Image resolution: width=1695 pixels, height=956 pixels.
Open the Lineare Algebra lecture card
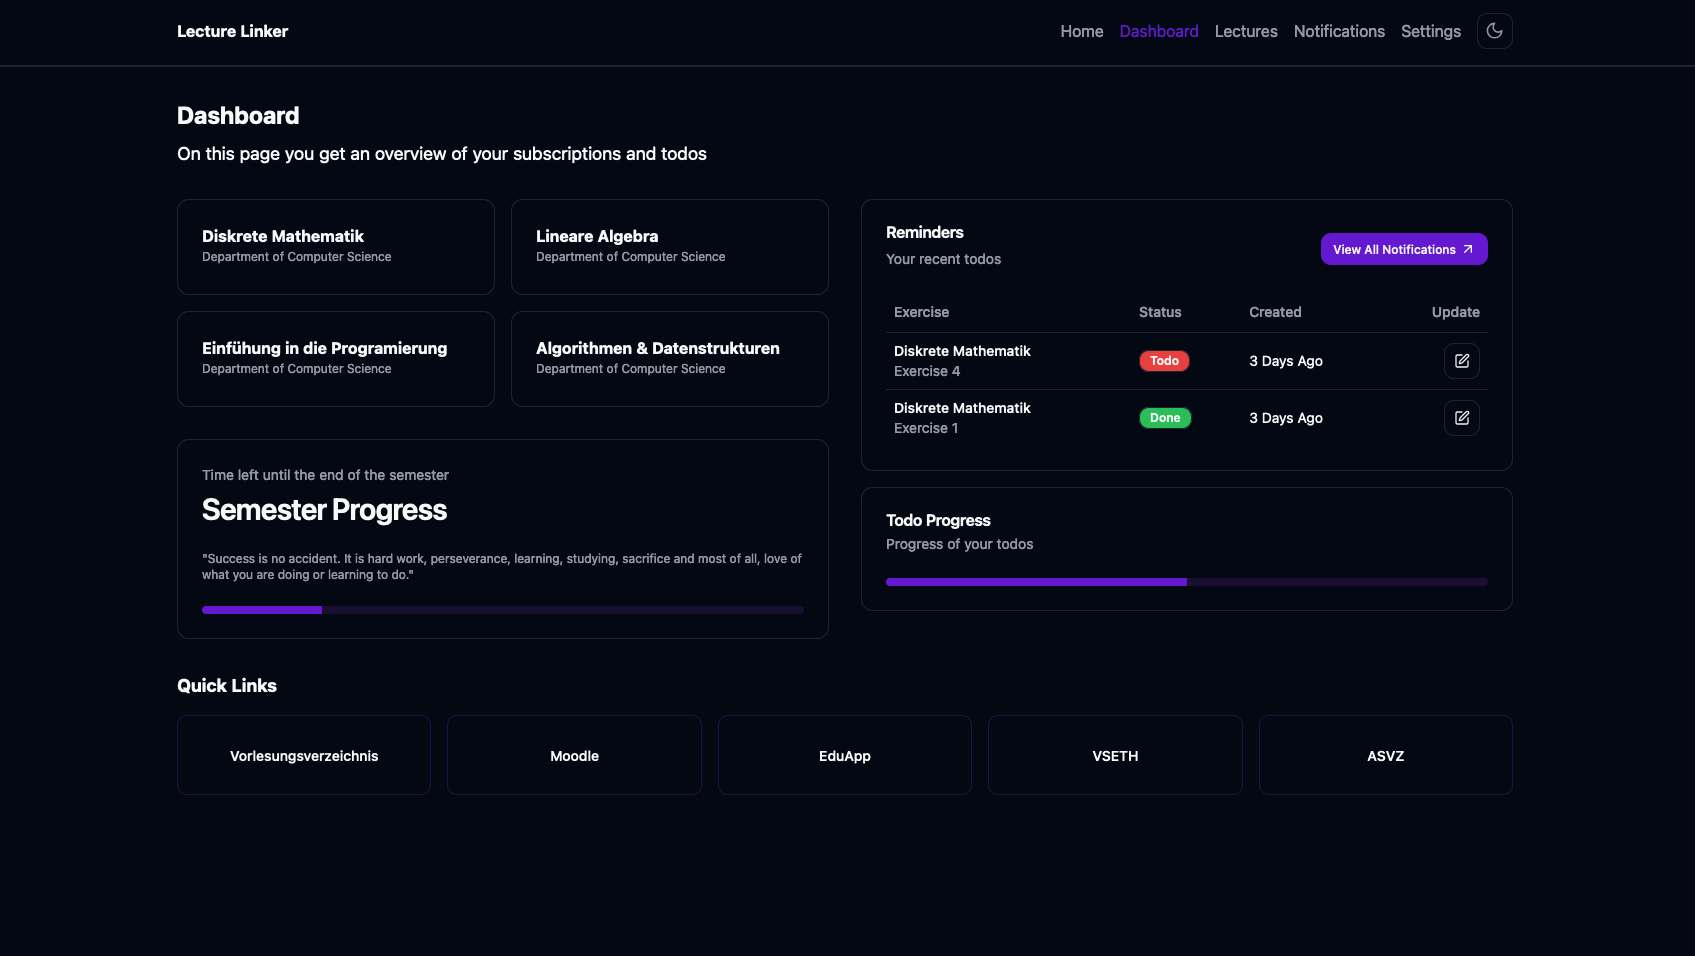point(669,247)
